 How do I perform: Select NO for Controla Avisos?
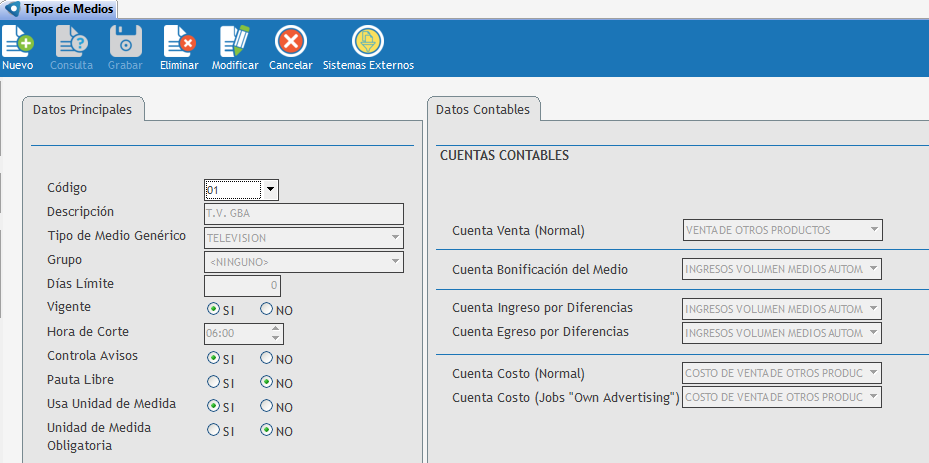pyautogui.click(x=267, y=358)
